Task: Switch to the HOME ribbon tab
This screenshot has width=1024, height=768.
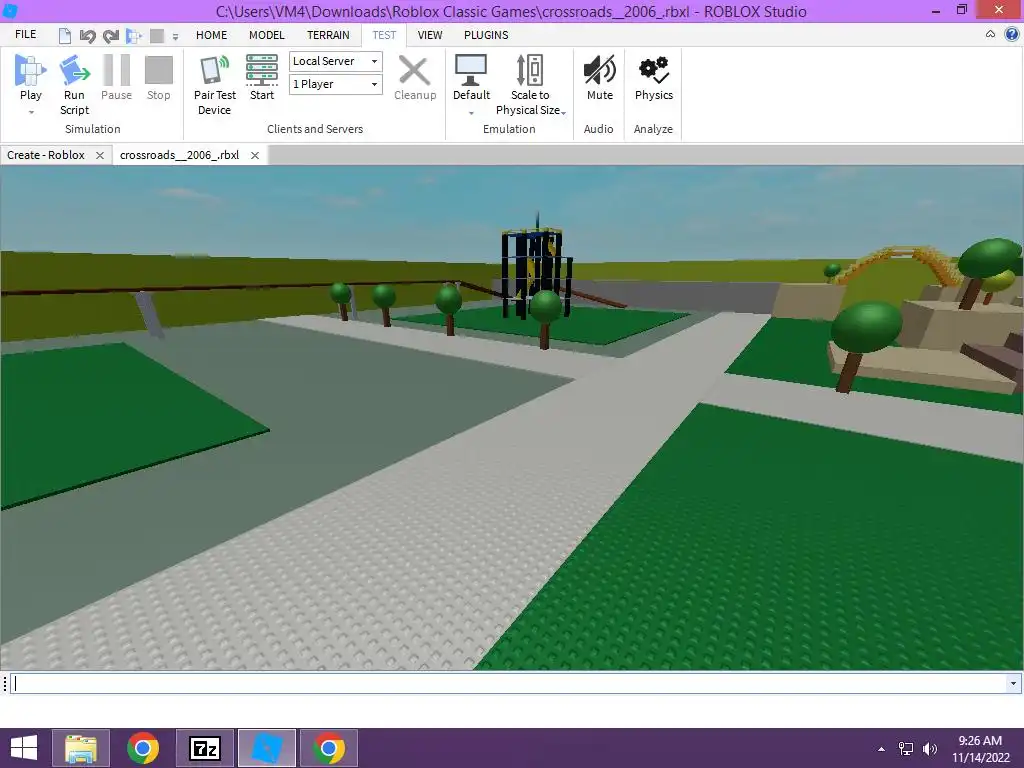Action: pos(212,35)
